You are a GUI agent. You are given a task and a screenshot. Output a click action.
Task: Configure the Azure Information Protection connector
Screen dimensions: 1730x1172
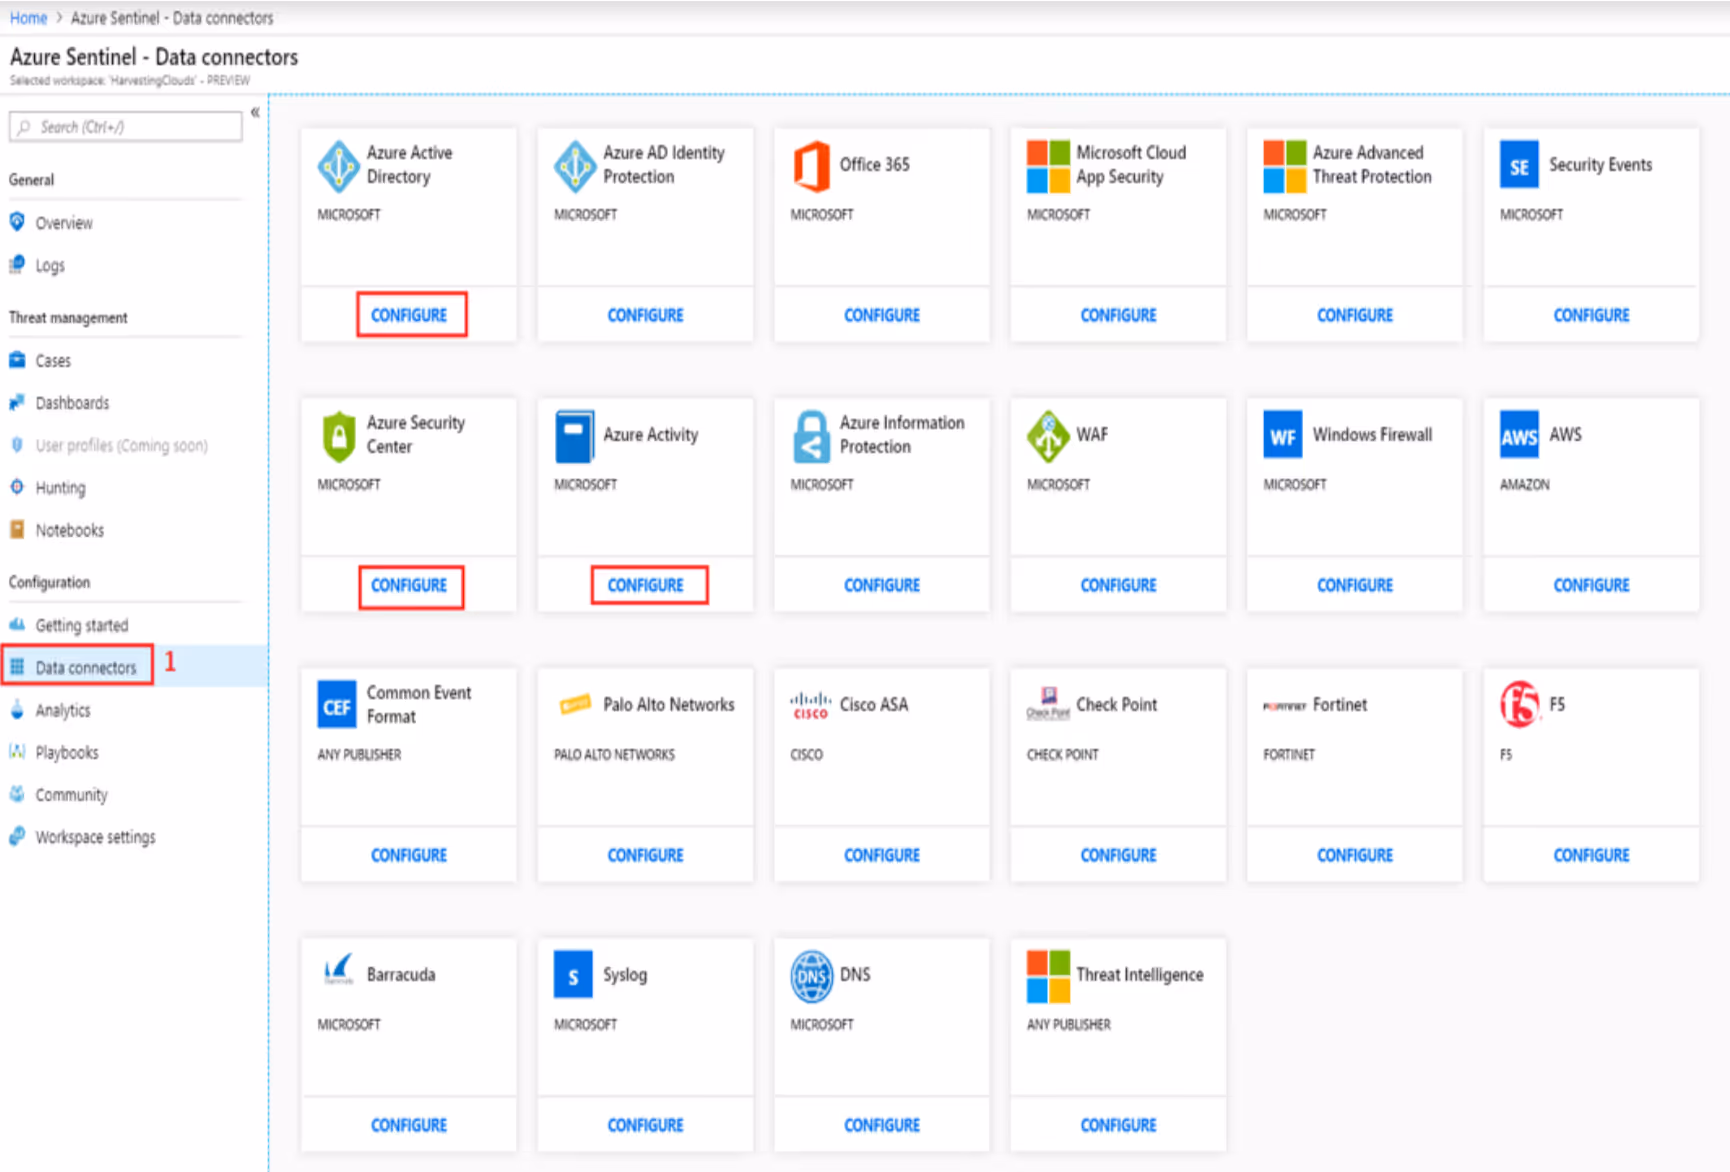tap(882, 585)
